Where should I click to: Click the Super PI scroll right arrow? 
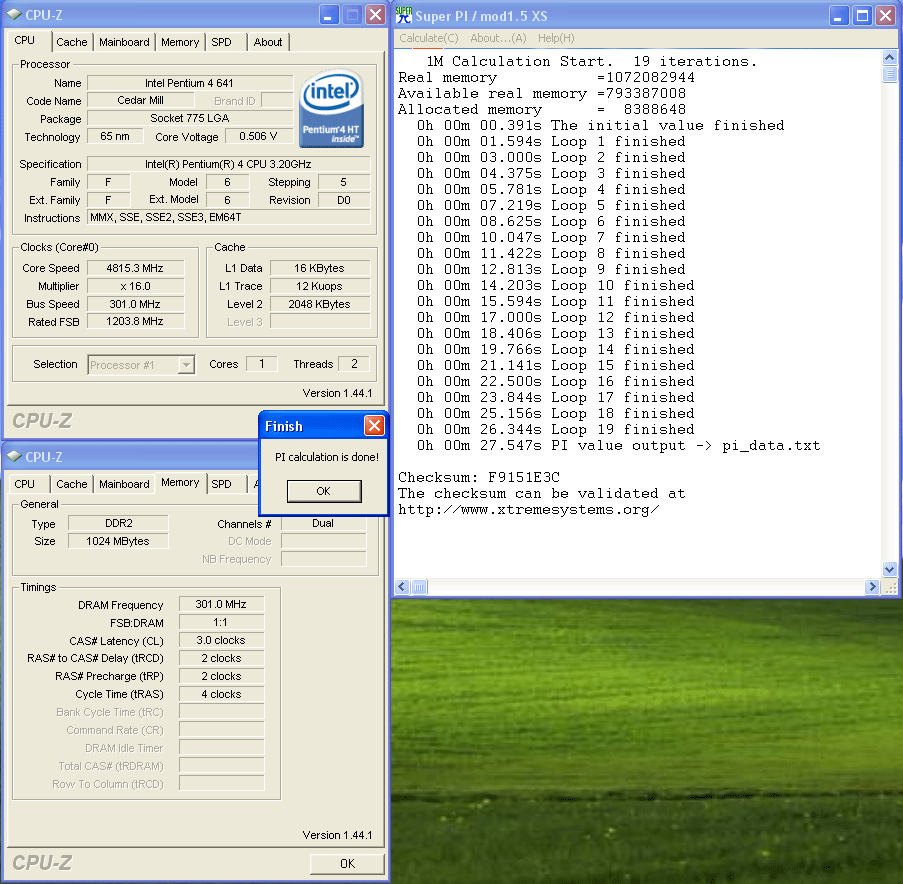click(x=872, y=587)
